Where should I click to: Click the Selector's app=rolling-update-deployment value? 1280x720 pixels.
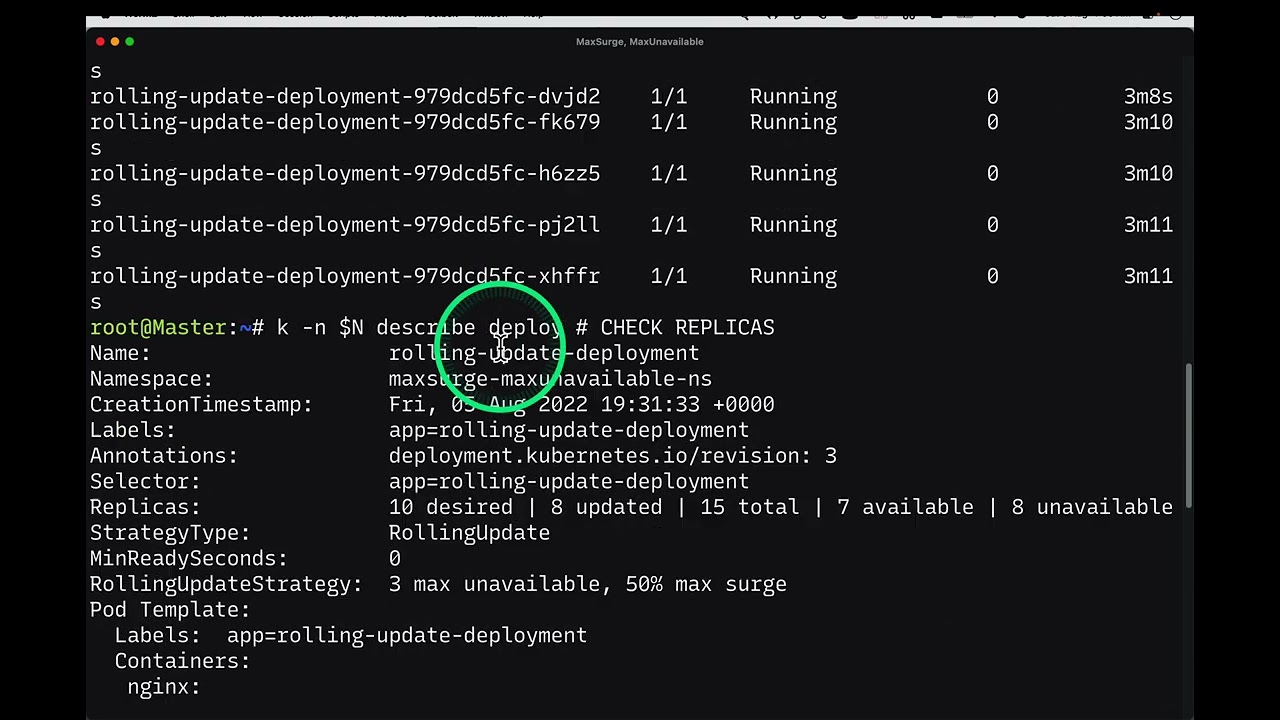pos(569,482)
